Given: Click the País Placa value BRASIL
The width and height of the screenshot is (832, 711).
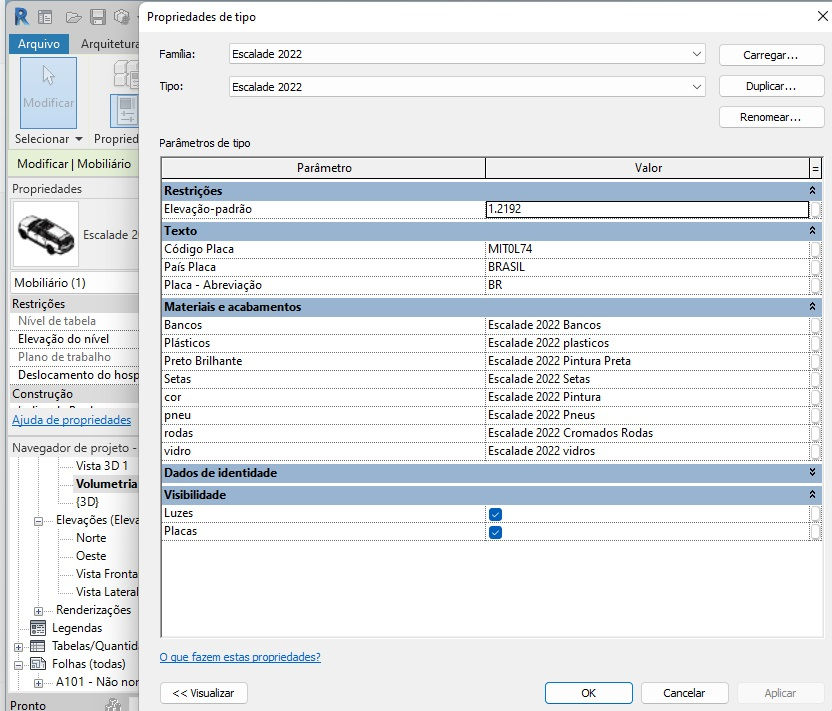Looking at the screenshot, I should [647, 267].
